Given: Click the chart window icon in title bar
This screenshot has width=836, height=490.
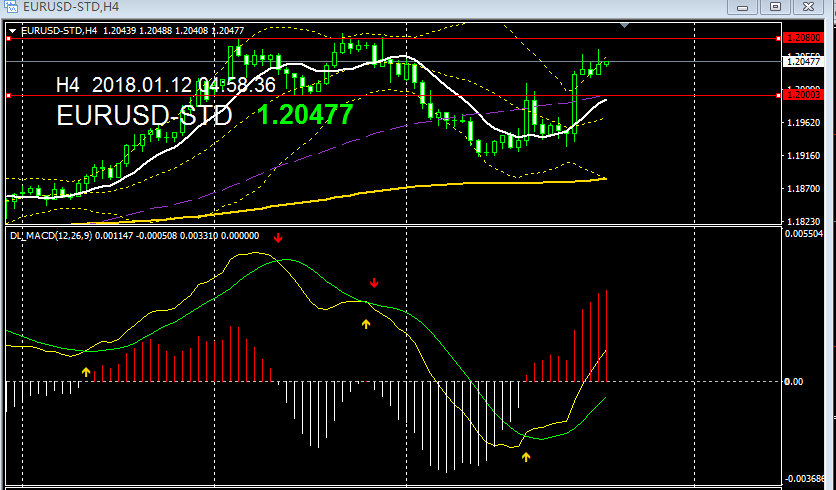Looking at the screenshot, I should (11, 7).
